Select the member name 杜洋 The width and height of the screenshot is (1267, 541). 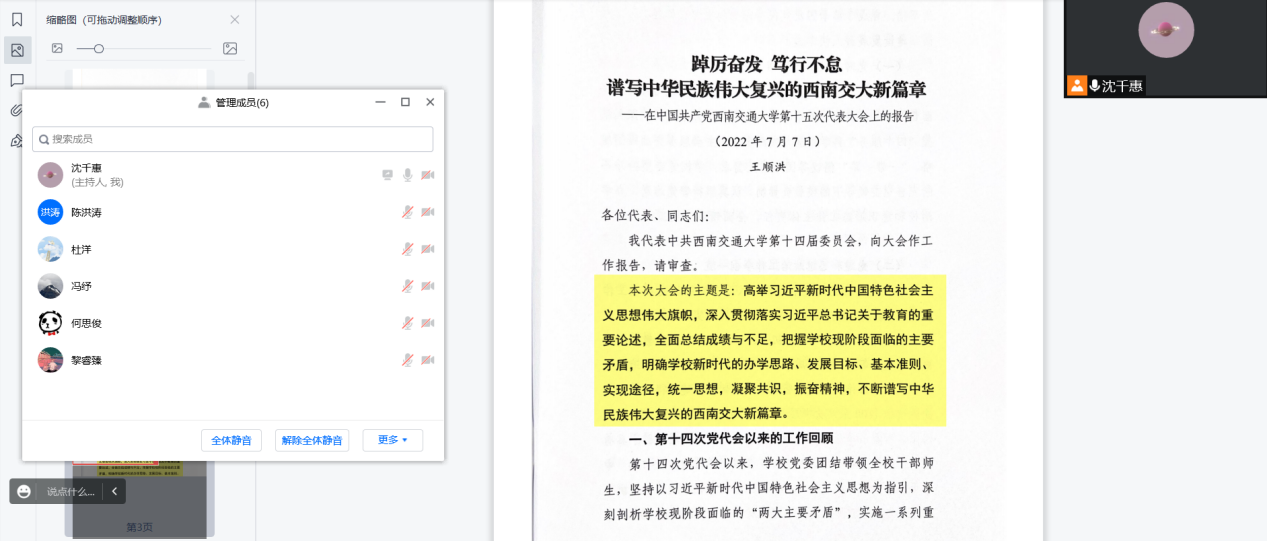81,249
